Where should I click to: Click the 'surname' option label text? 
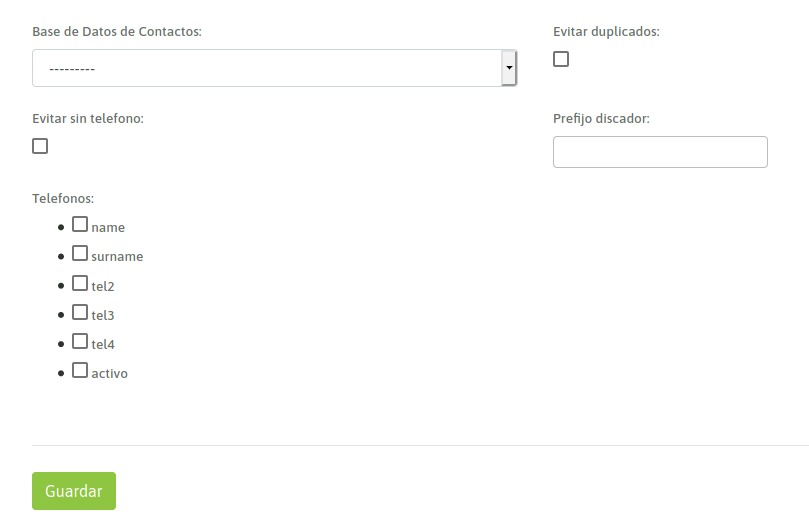click(x=117, y=257)
